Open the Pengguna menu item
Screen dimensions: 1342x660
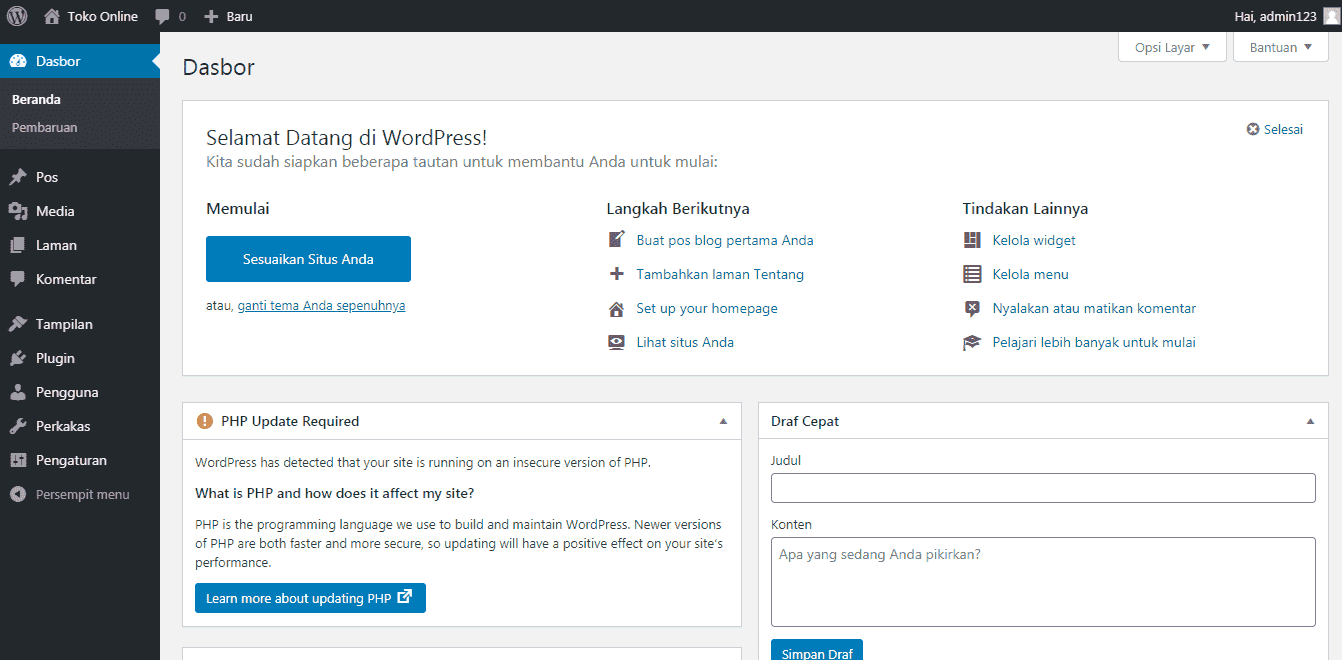click(x=67, y=392)
